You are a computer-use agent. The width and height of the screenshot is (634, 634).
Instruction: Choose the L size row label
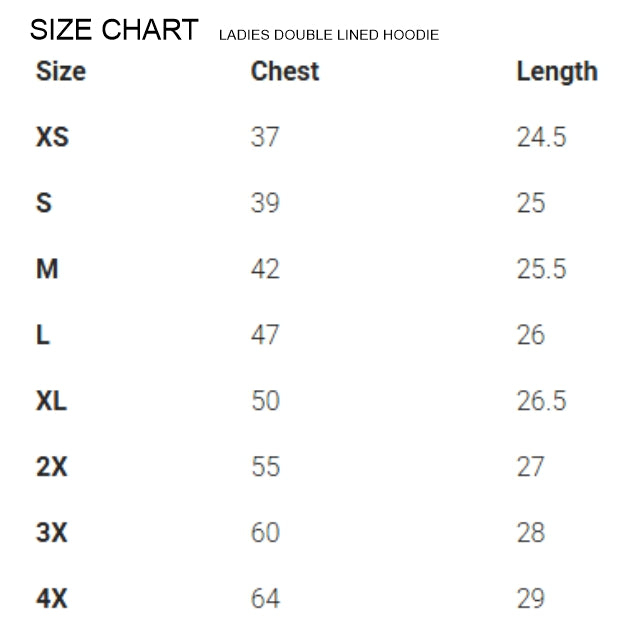43,335
